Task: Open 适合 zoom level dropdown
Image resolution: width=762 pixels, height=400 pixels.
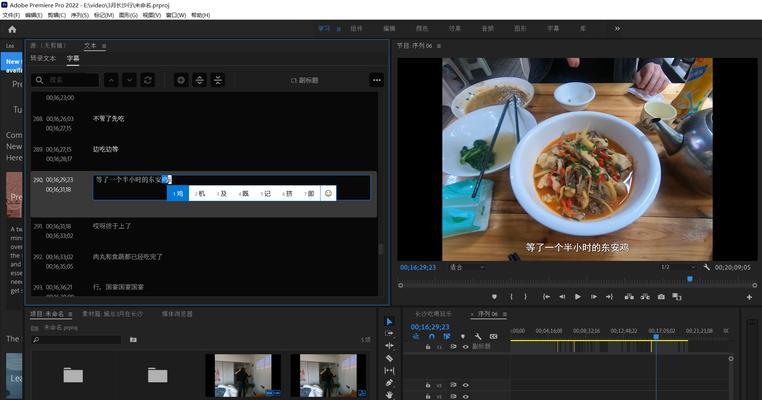Action: tap(467, 267)
